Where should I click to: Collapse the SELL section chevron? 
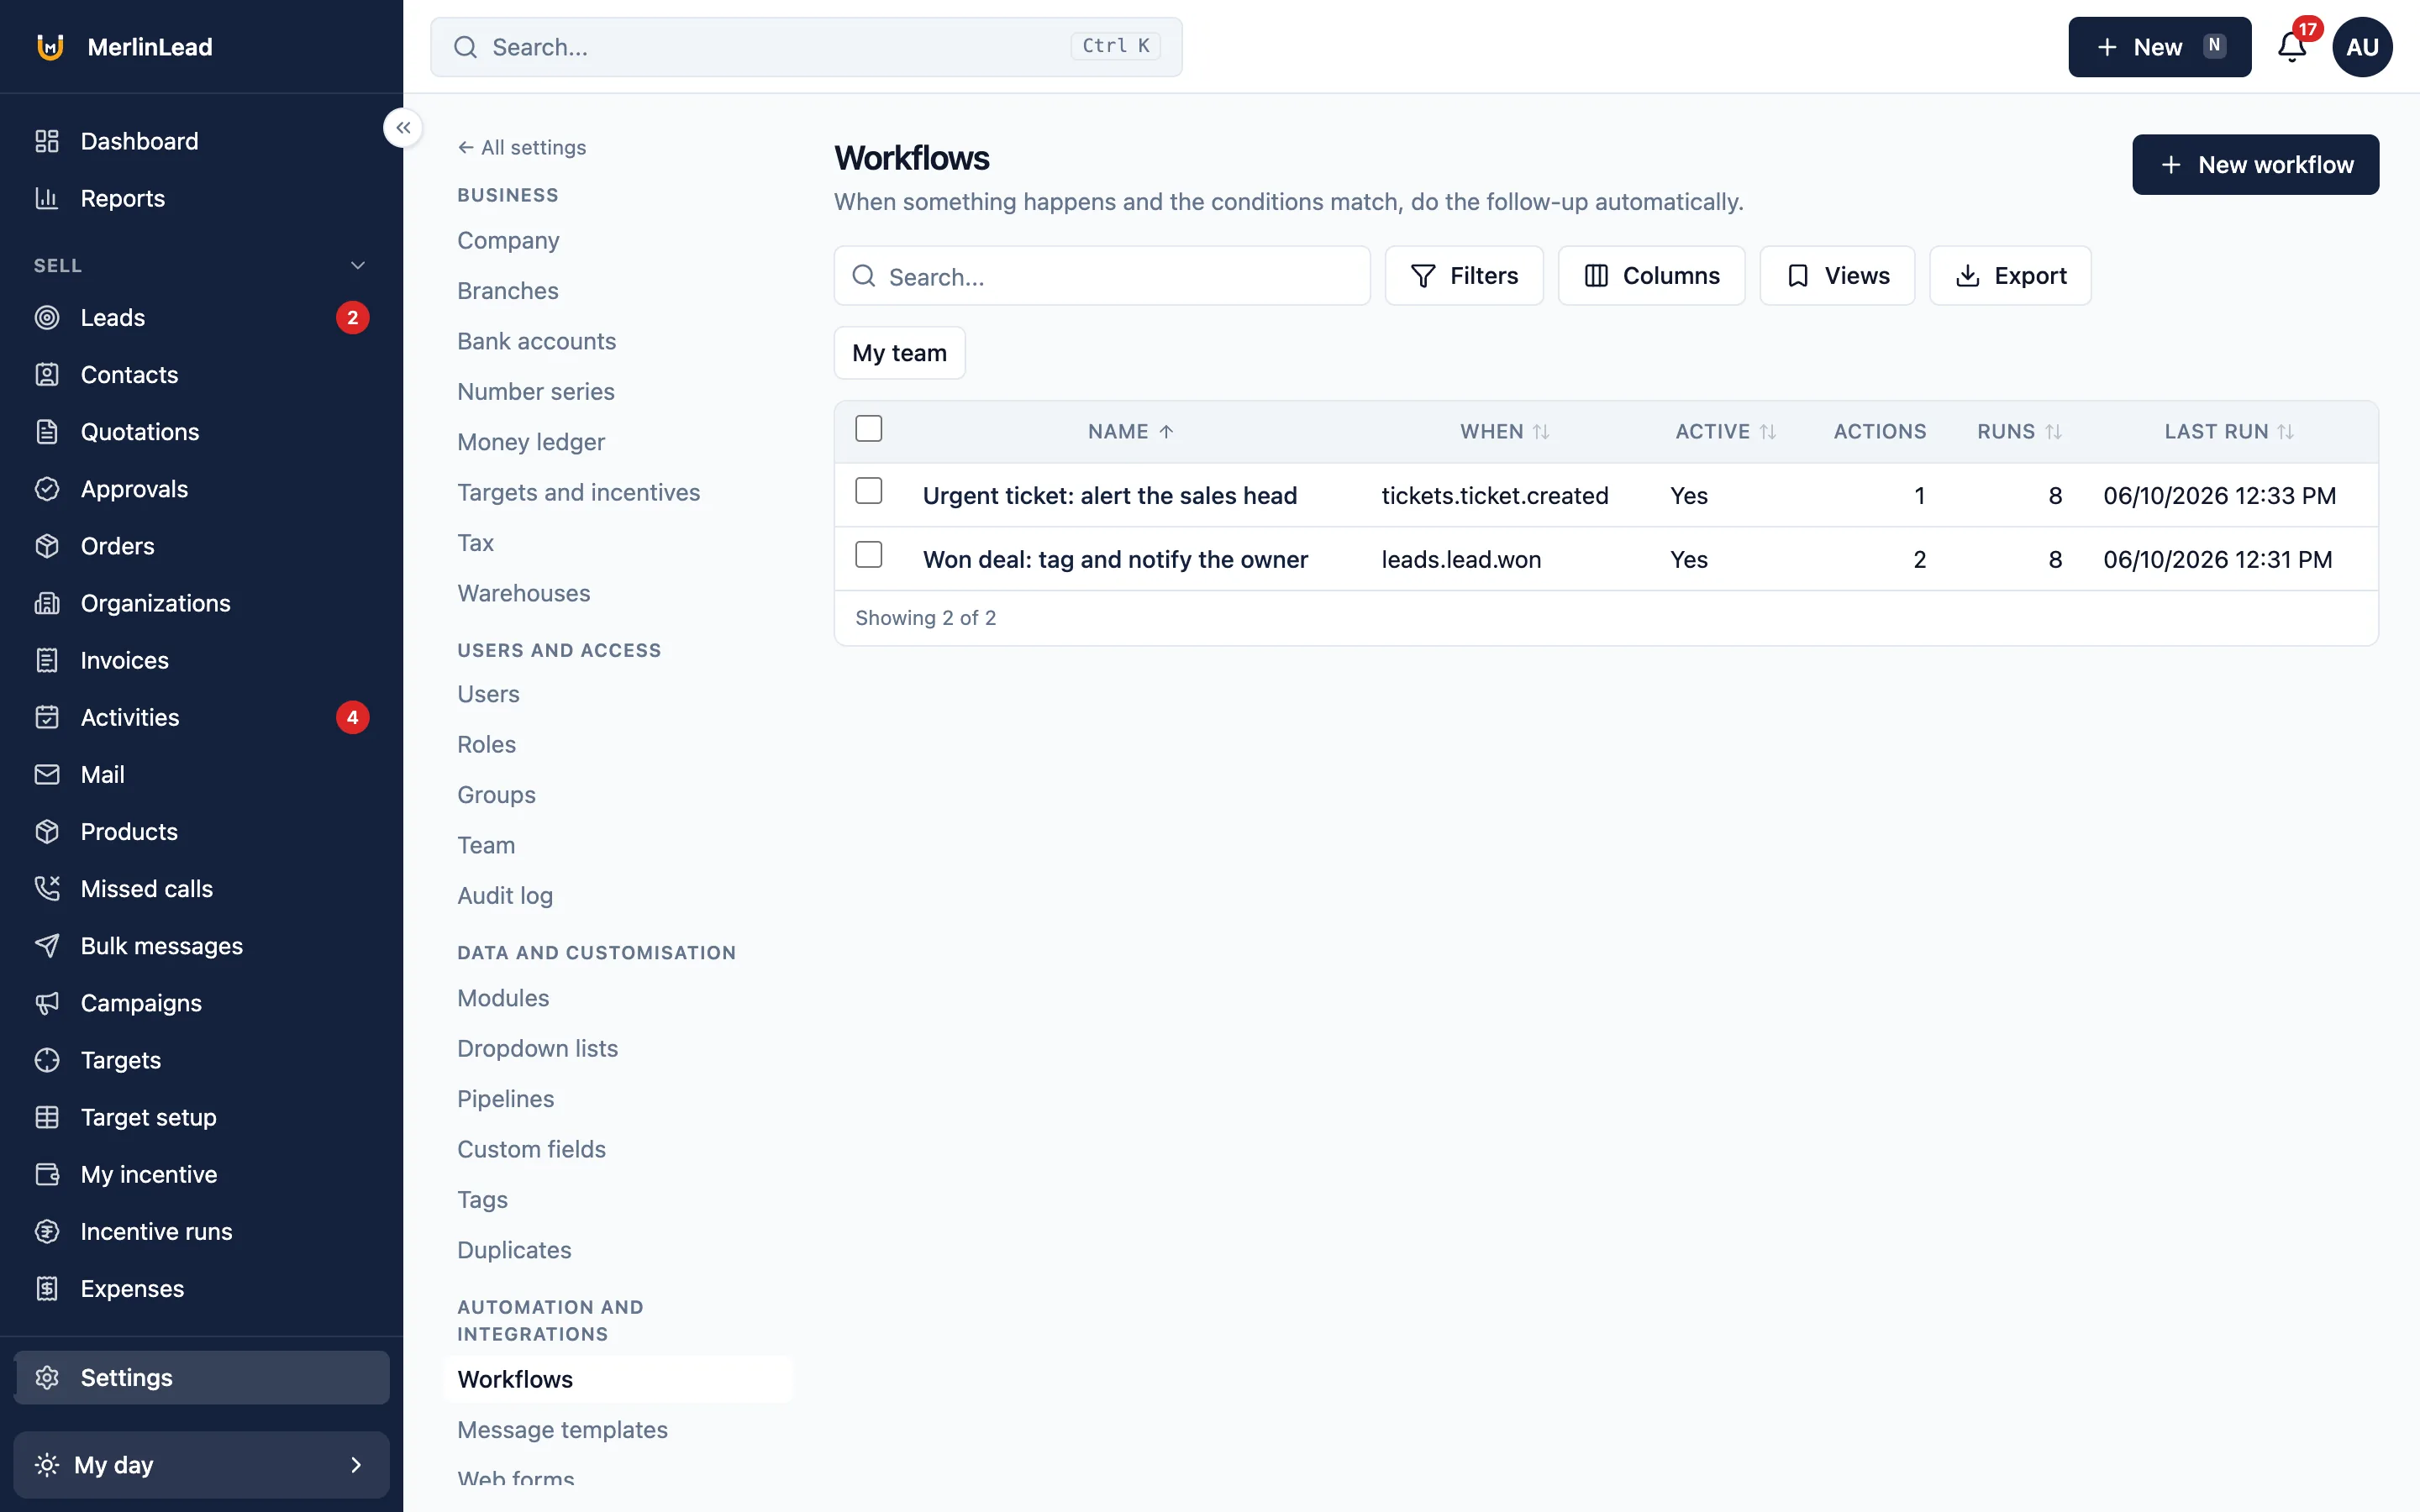[358, 265]
